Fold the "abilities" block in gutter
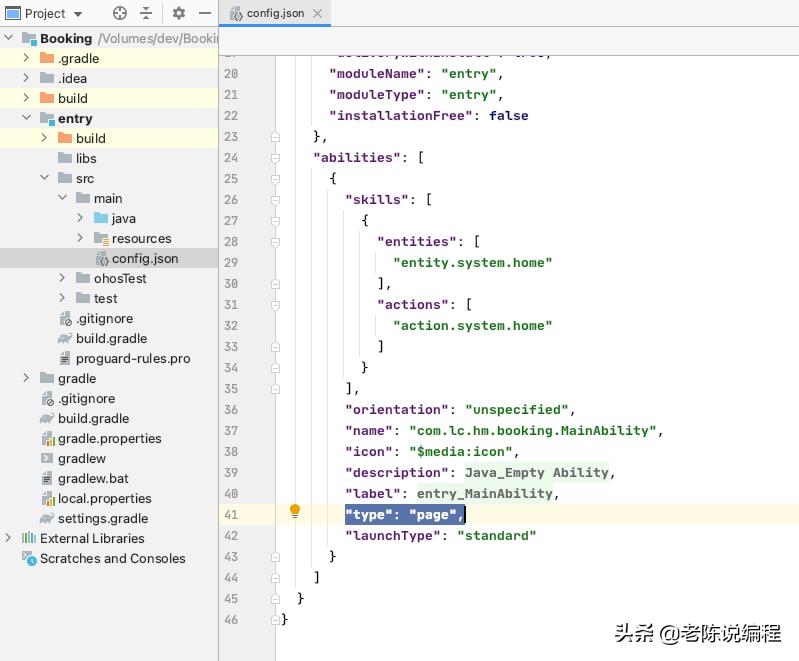 click(x=275, y=158)
